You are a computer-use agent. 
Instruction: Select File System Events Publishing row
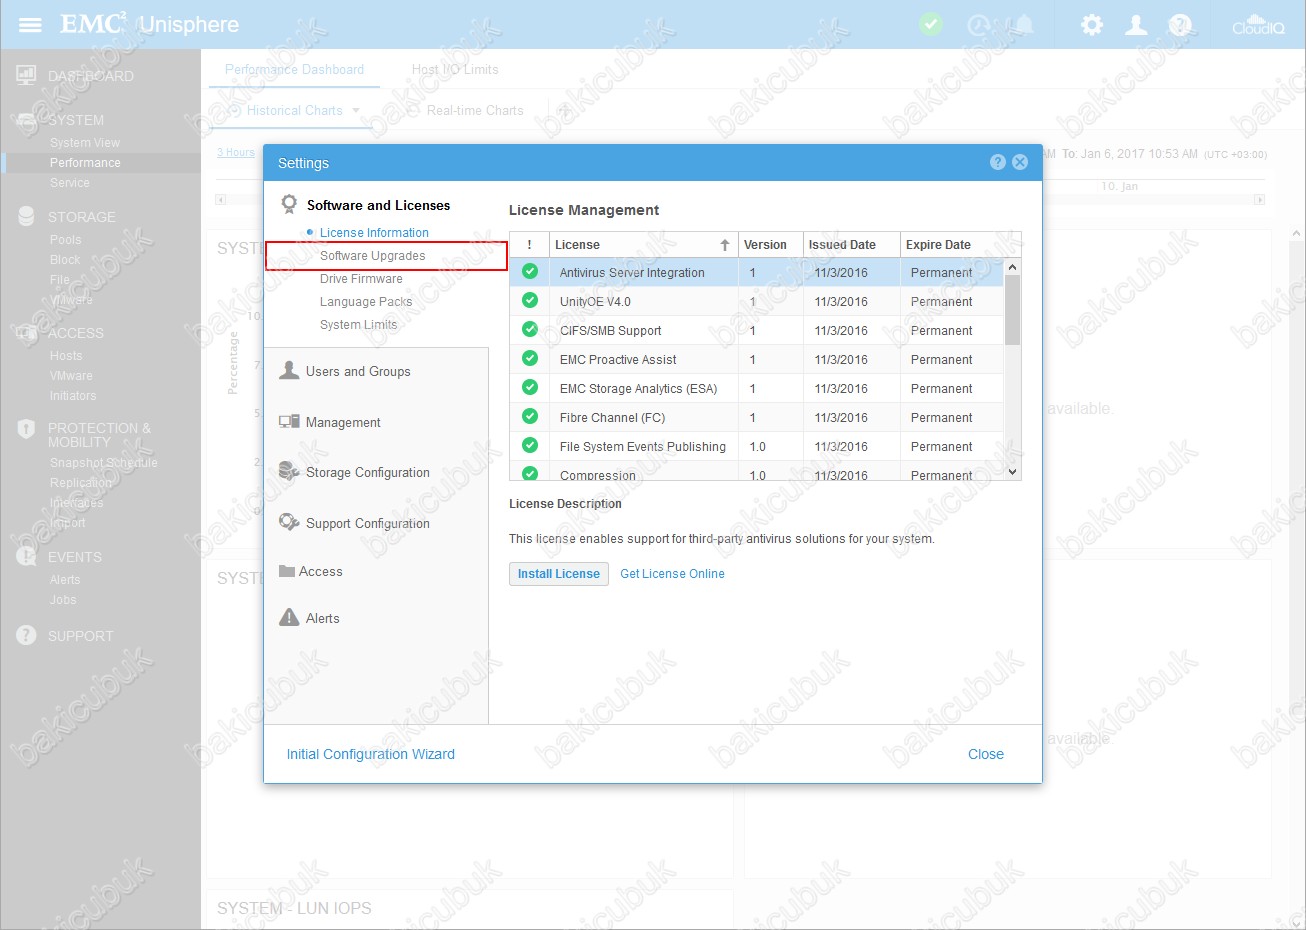756,446
